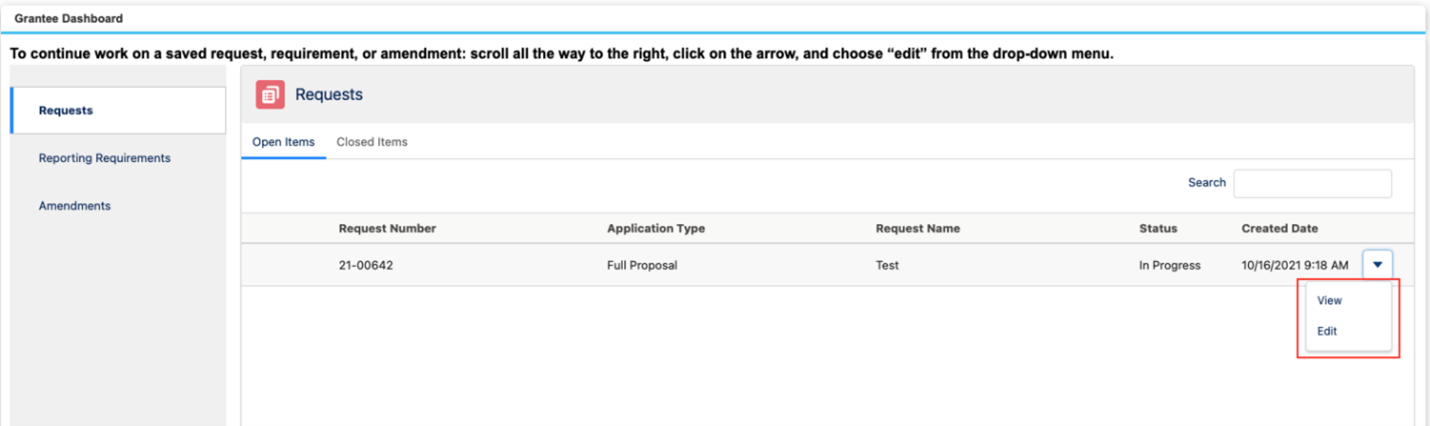Click the In Progress status cell
The image size is (1430, 426).
[1169, 266]
